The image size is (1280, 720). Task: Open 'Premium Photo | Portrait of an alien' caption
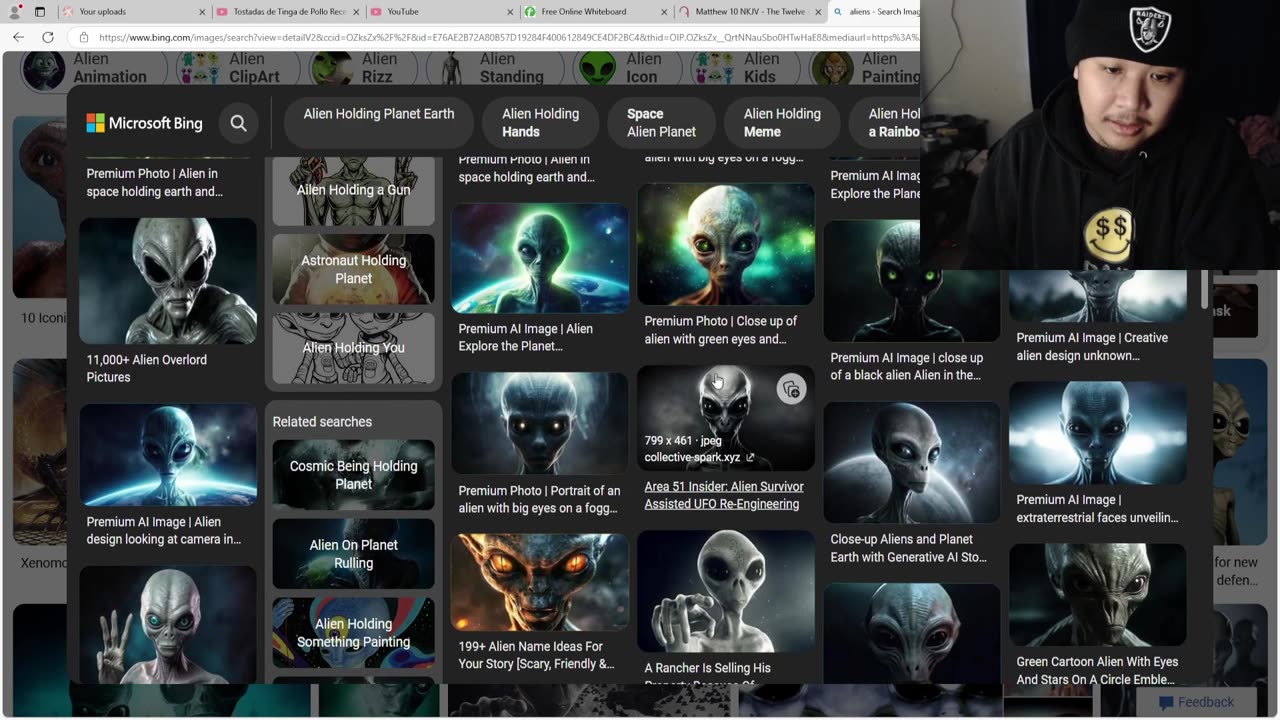tap(539, 499)
